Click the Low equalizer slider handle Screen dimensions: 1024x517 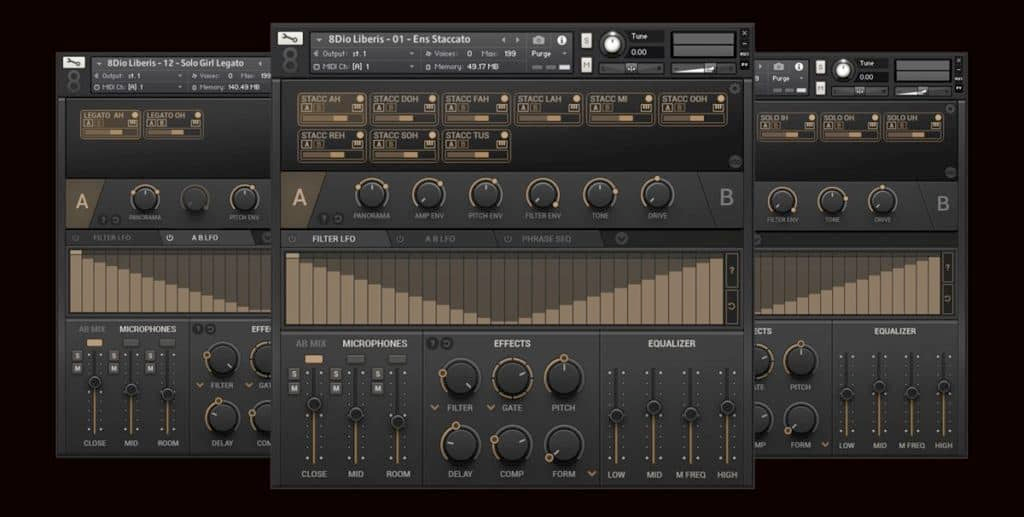(x=617, y=415)
